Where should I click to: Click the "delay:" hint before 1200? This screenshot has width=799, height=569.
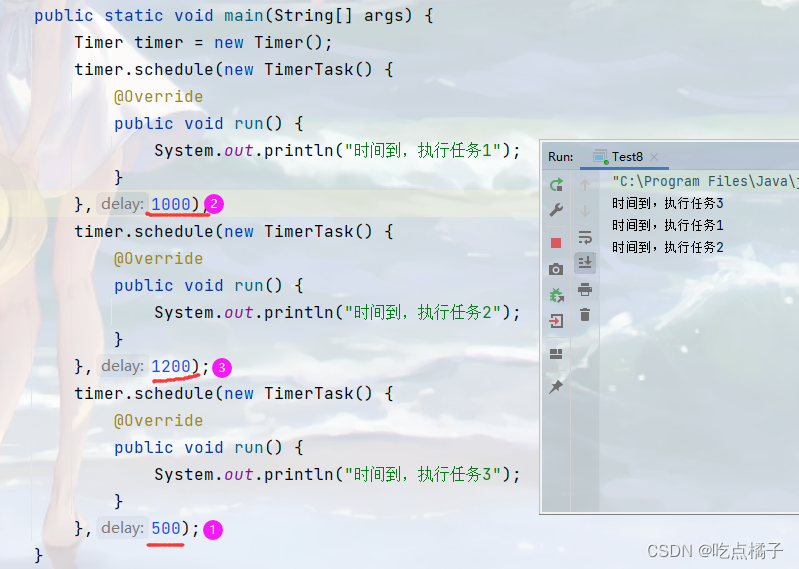(122, 366)
